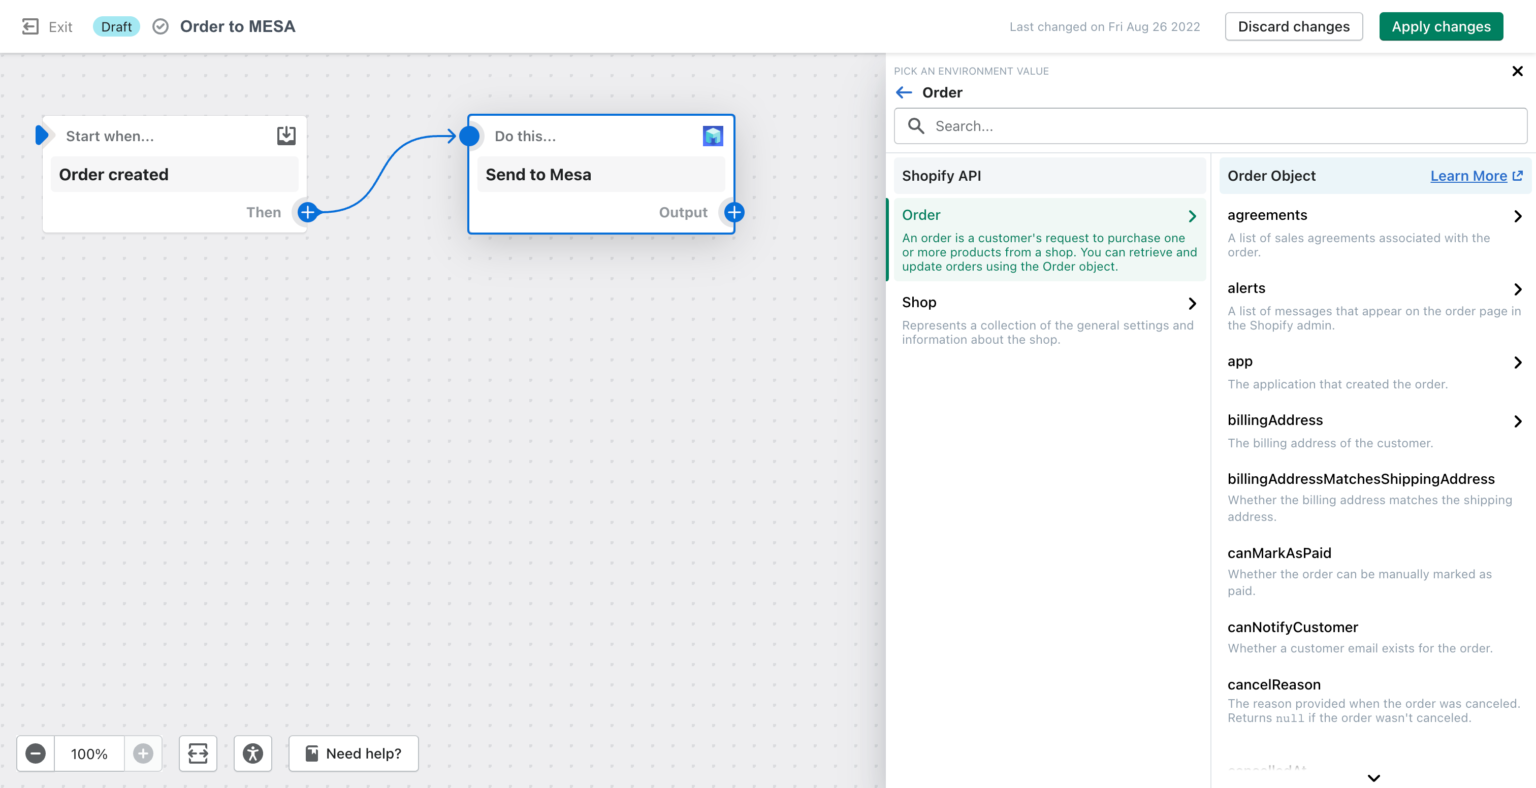Screen dimensions: 1536x788
Task: Click the plus connector beside Then
Action: 308,212
